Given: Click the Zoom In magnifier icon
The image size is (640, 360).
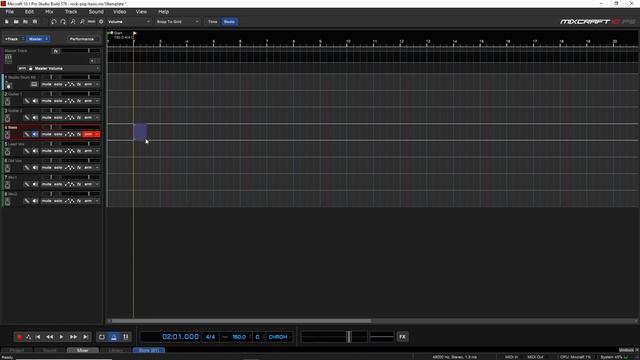Looking at the screenshot, I should [73, 22].
